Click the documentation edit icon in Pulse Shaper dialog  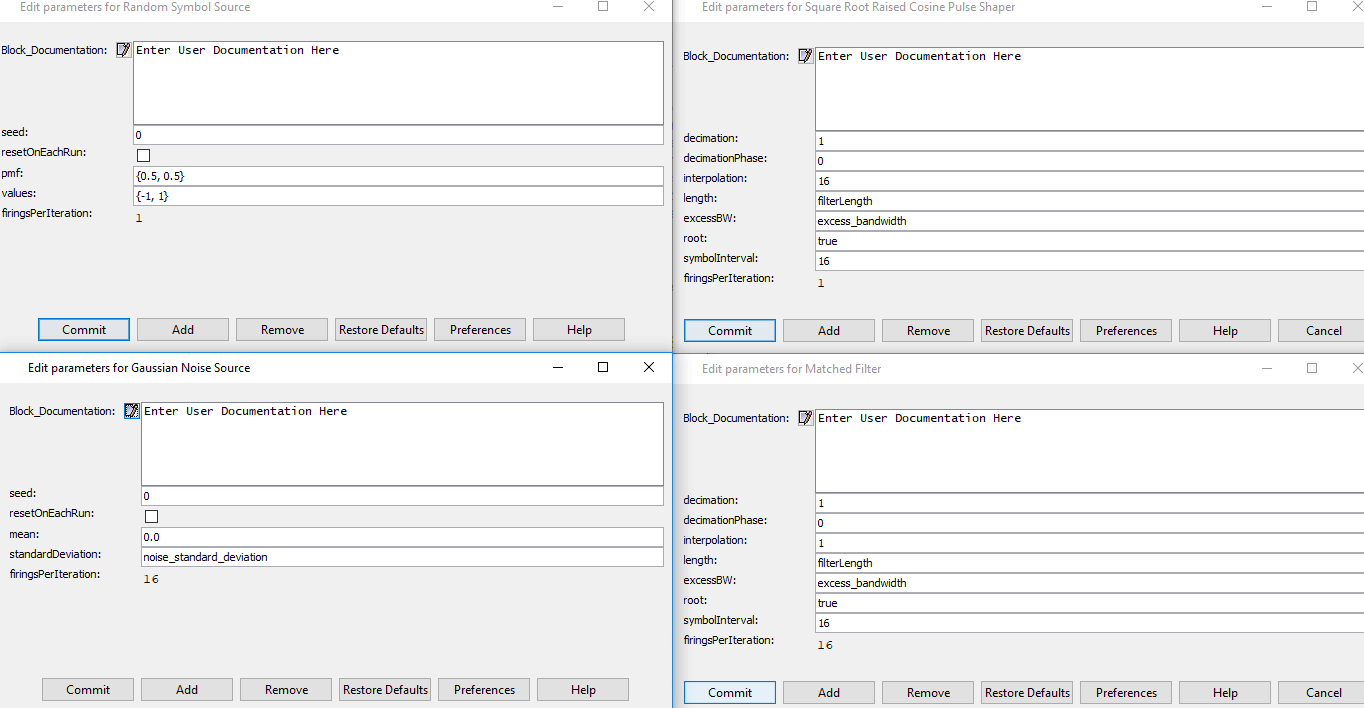806,56
